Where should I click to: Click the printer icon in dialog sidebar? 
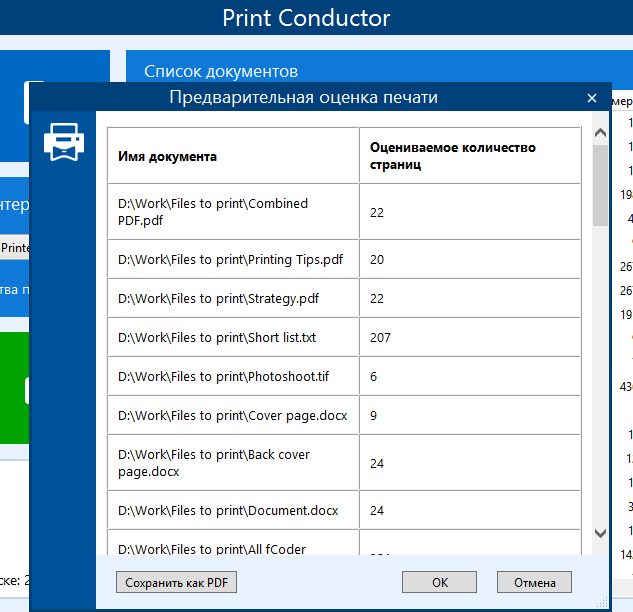(64, 142)
